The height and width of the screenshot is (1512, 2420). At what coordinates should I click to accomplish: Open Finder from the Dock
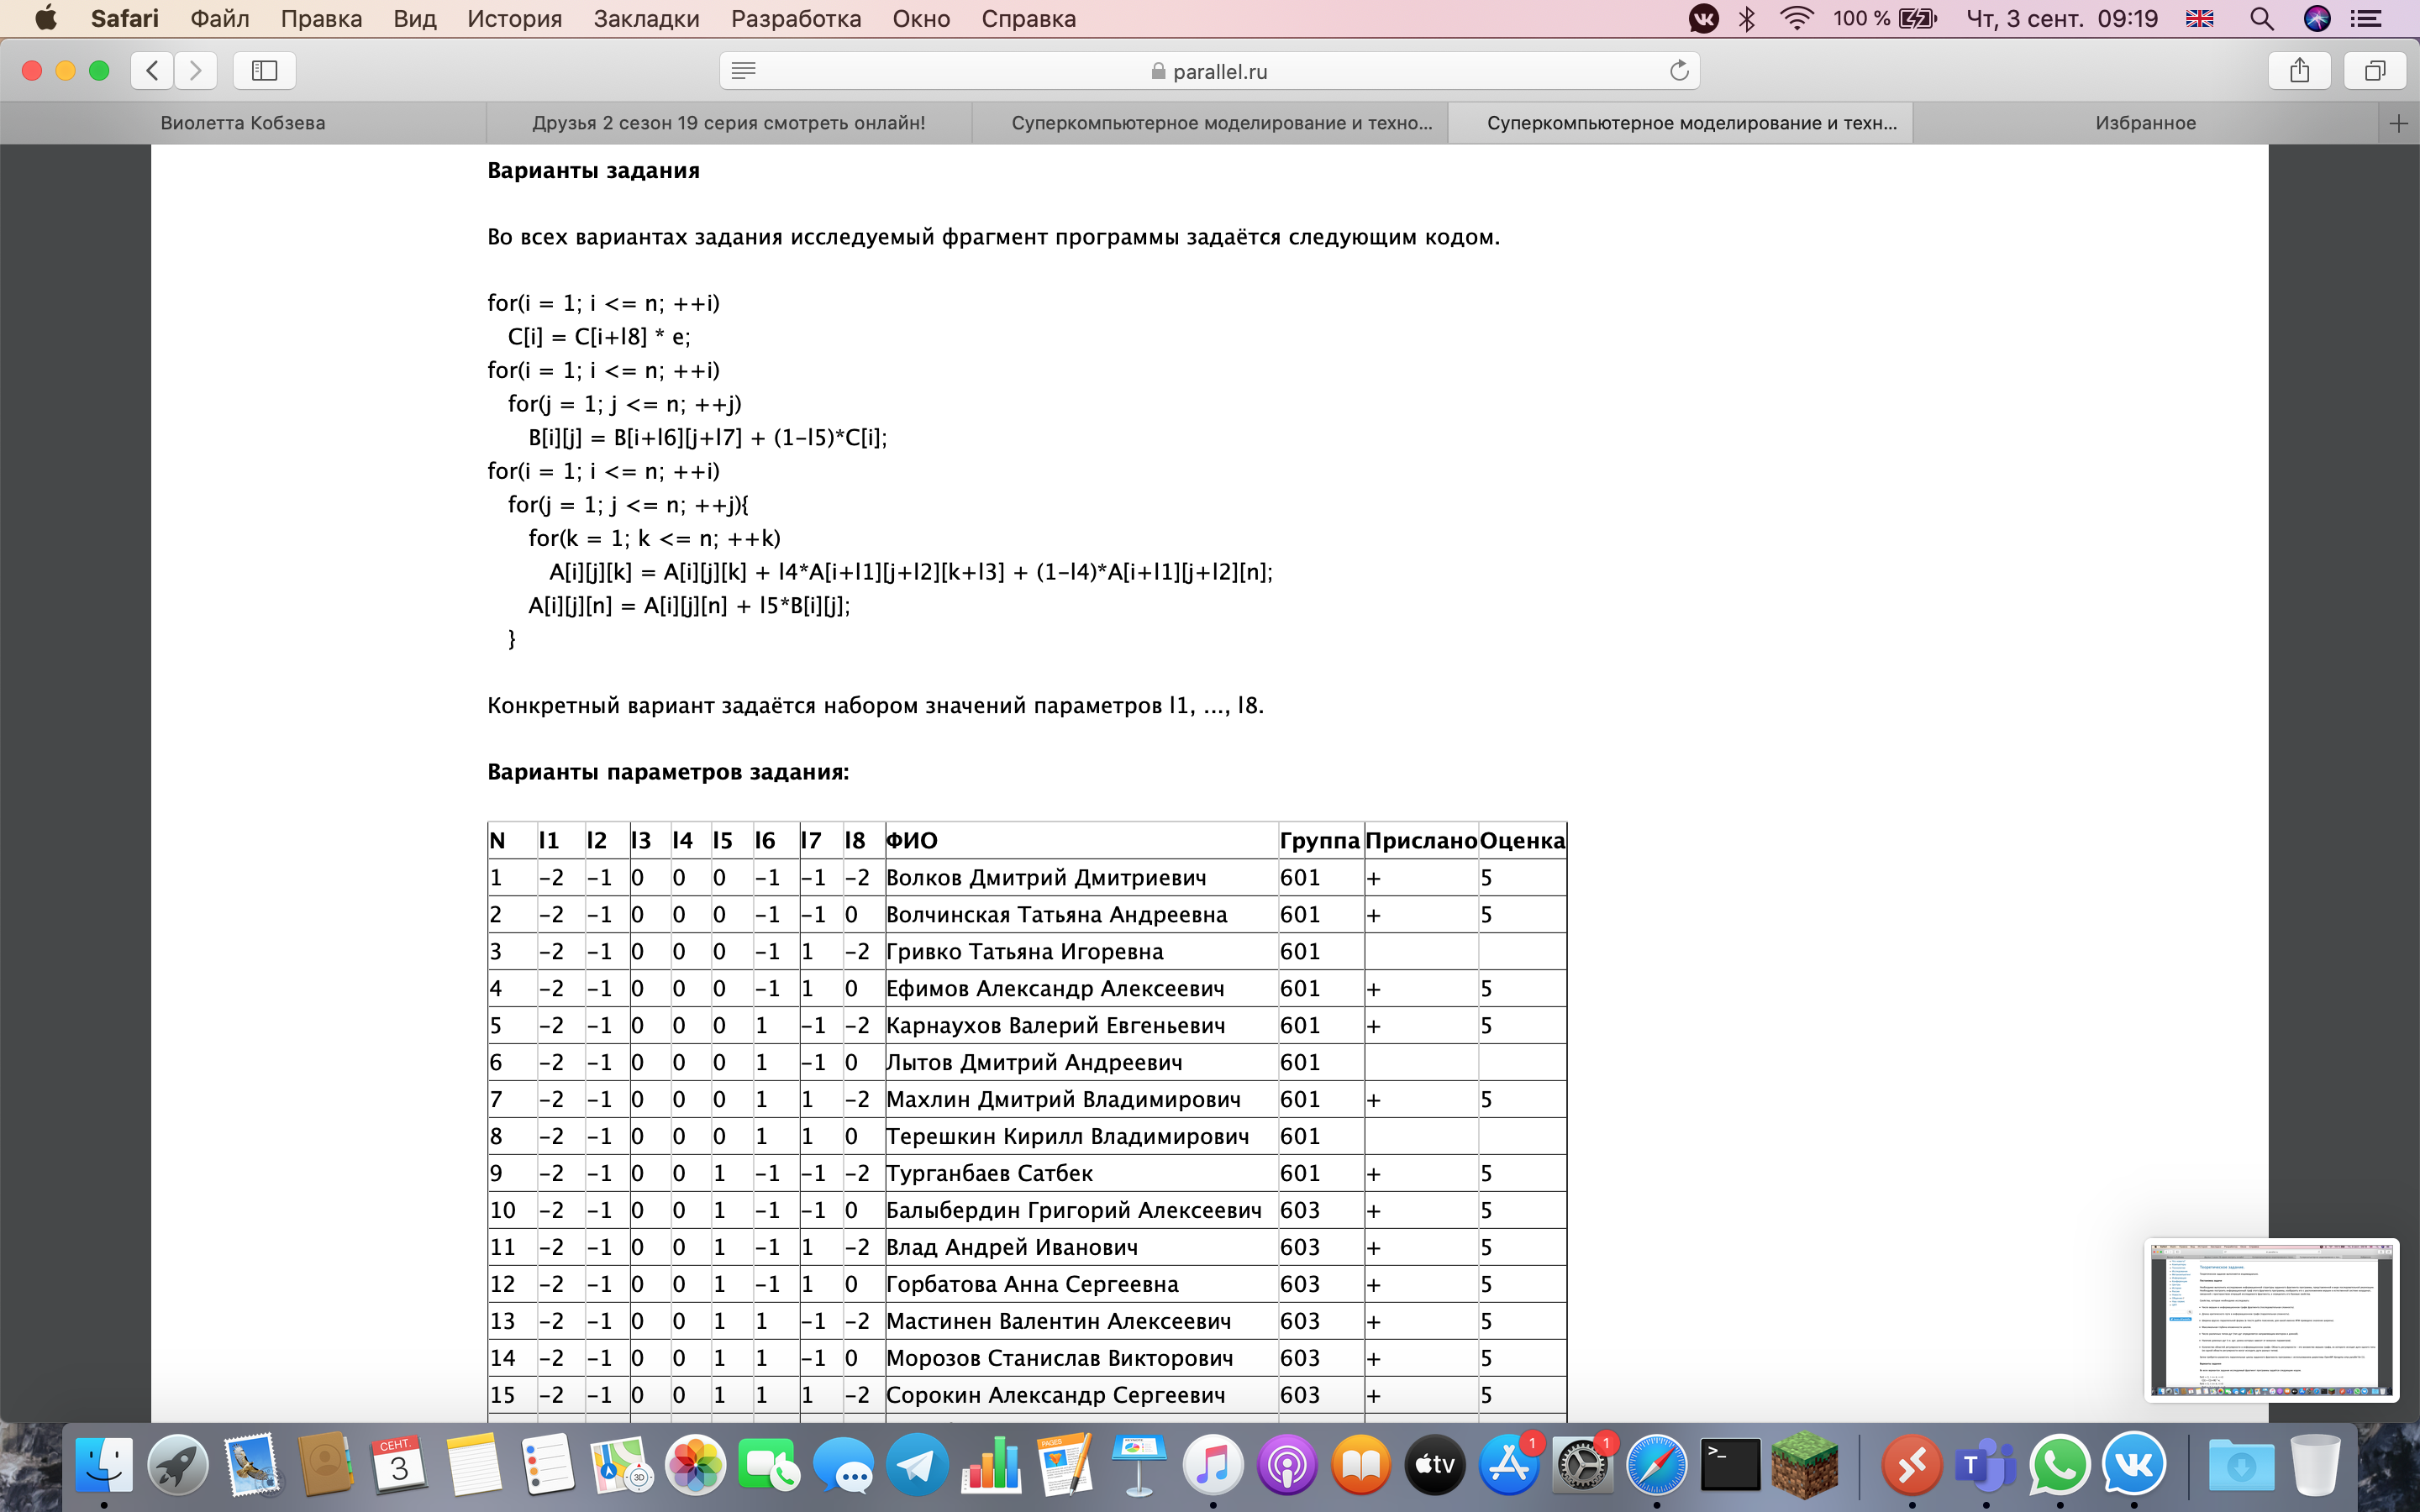tap(104, 1465)
